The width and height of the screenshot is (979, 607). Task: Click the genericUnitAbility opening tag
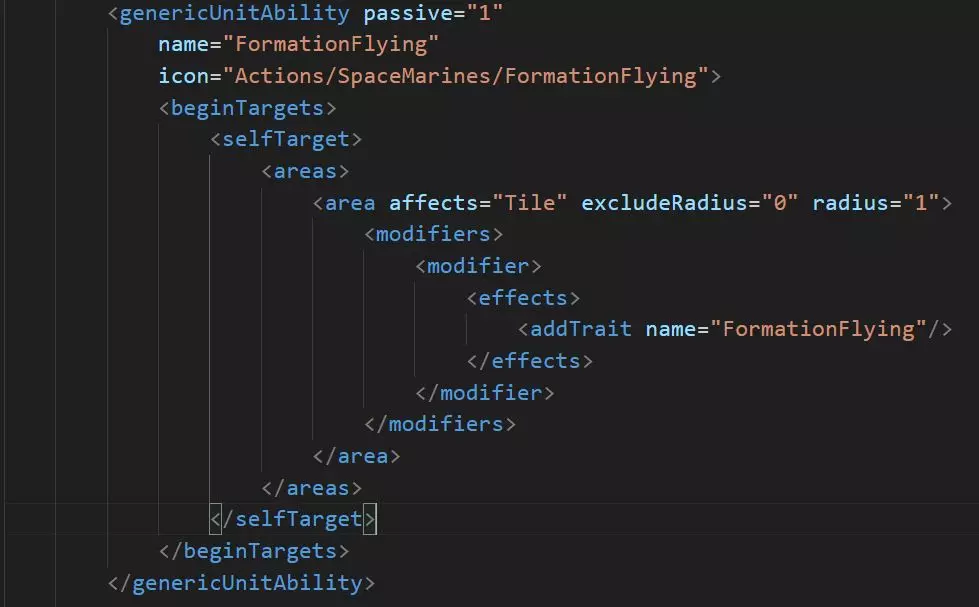tap(229, 14)
